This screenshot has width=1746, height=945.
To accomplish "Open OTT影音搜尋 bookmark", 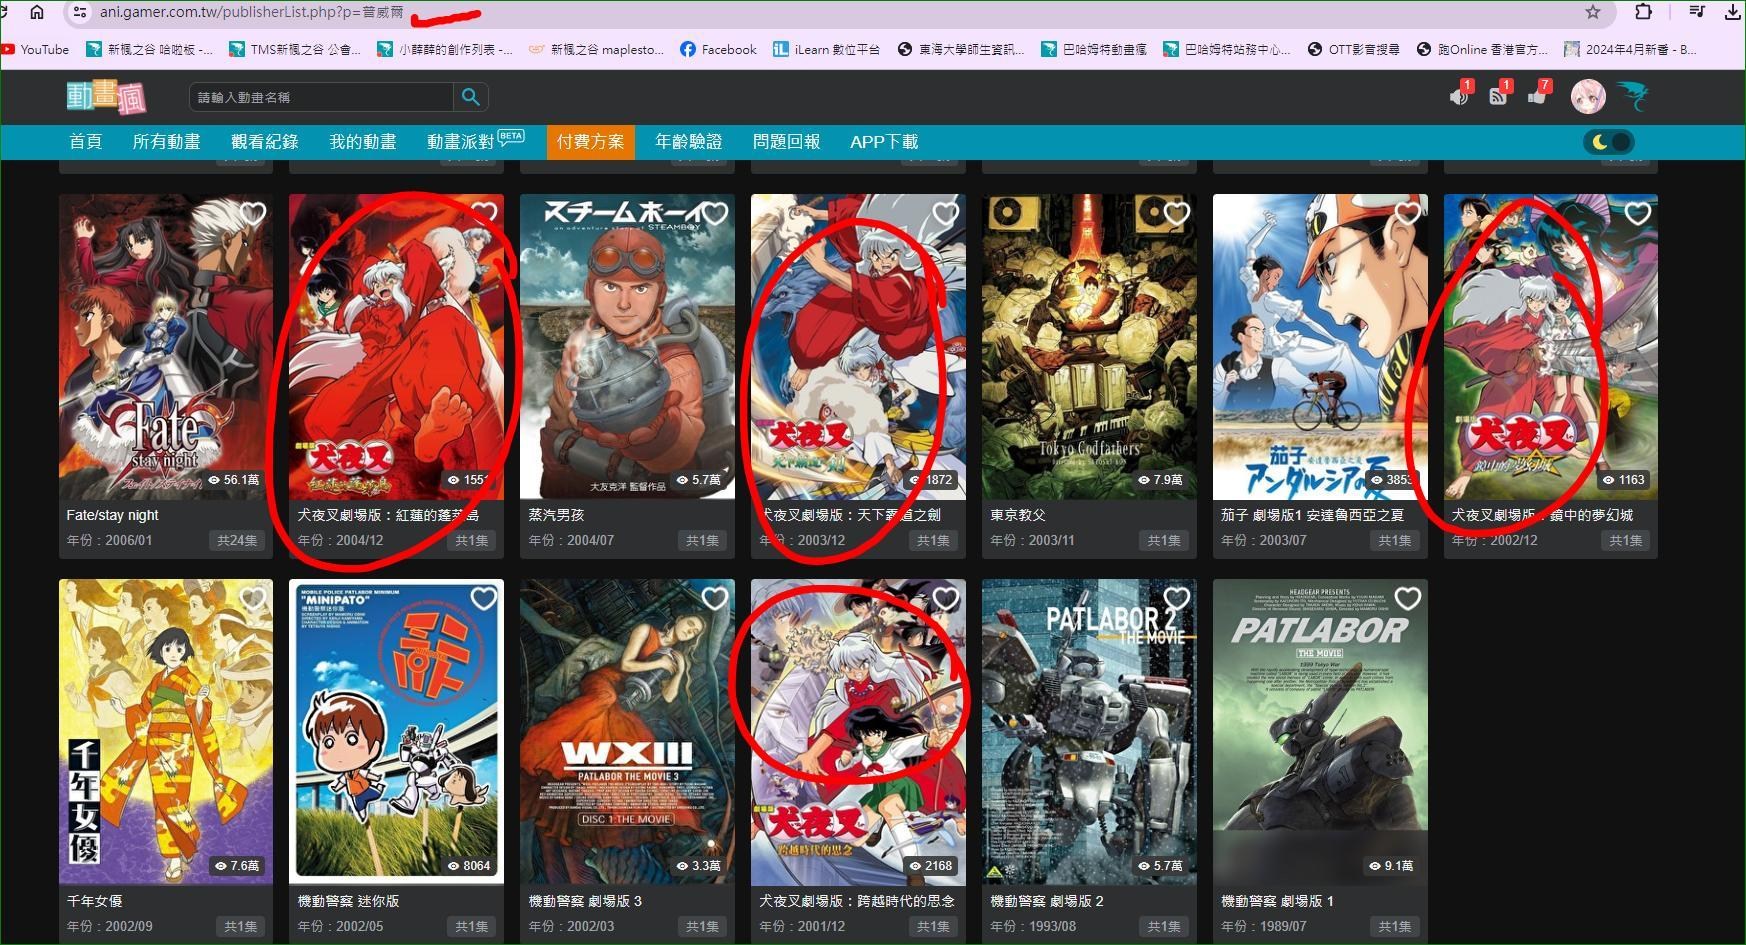I will tap(1354, 49).
